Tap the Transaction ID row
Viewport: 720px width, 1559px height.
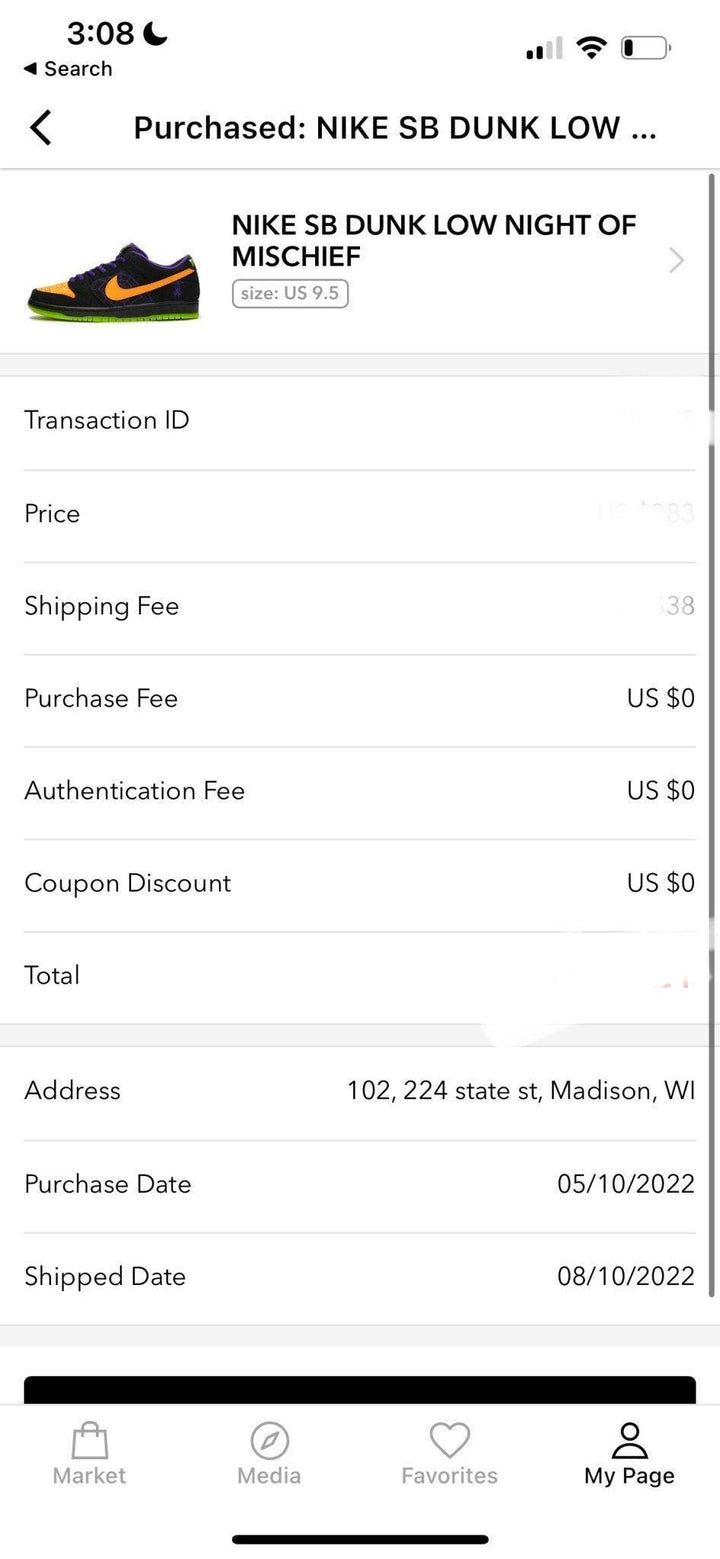tap(360, 420)
